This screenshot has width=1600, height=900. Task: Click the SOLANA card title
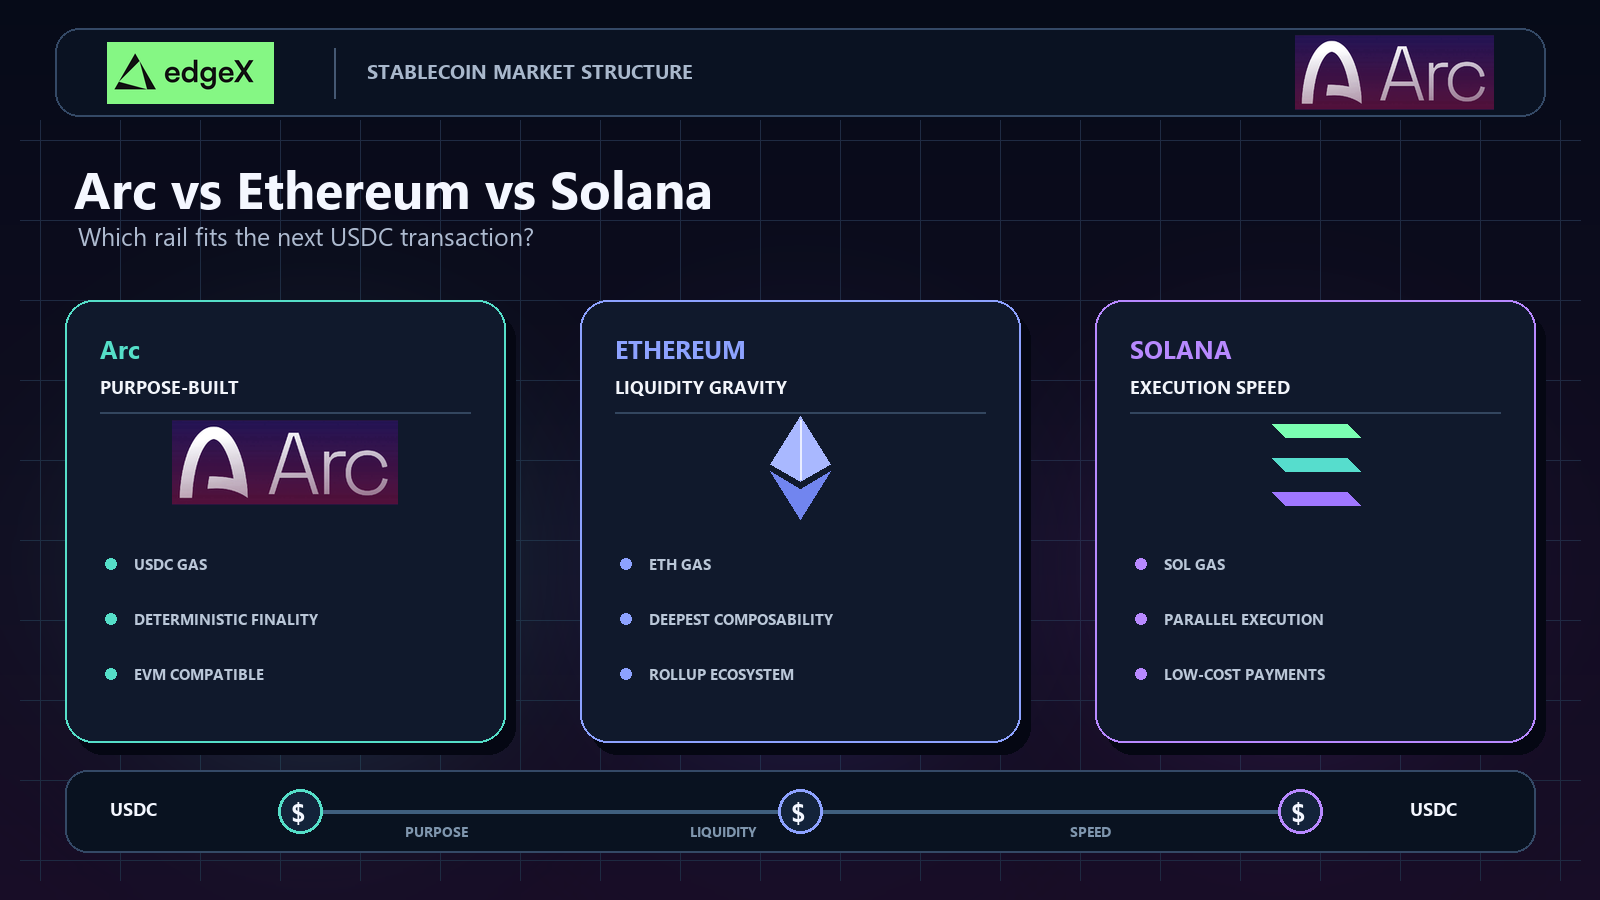1180,350
